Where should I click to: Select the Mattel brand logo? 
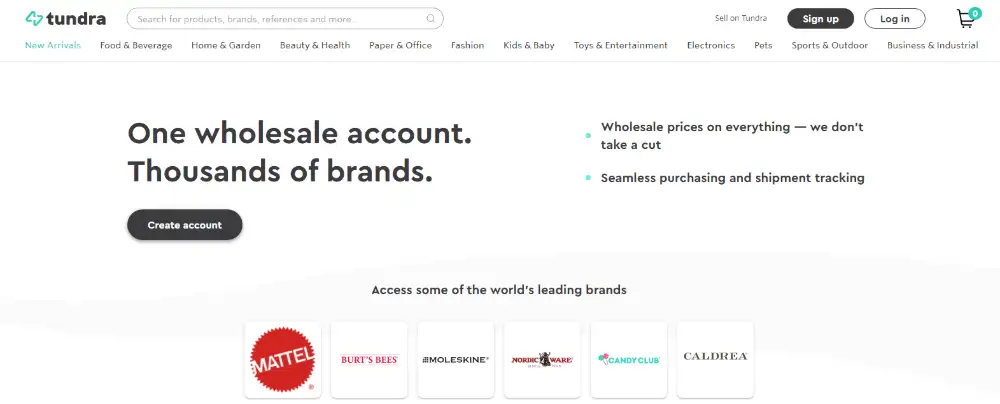click(283, 360)
